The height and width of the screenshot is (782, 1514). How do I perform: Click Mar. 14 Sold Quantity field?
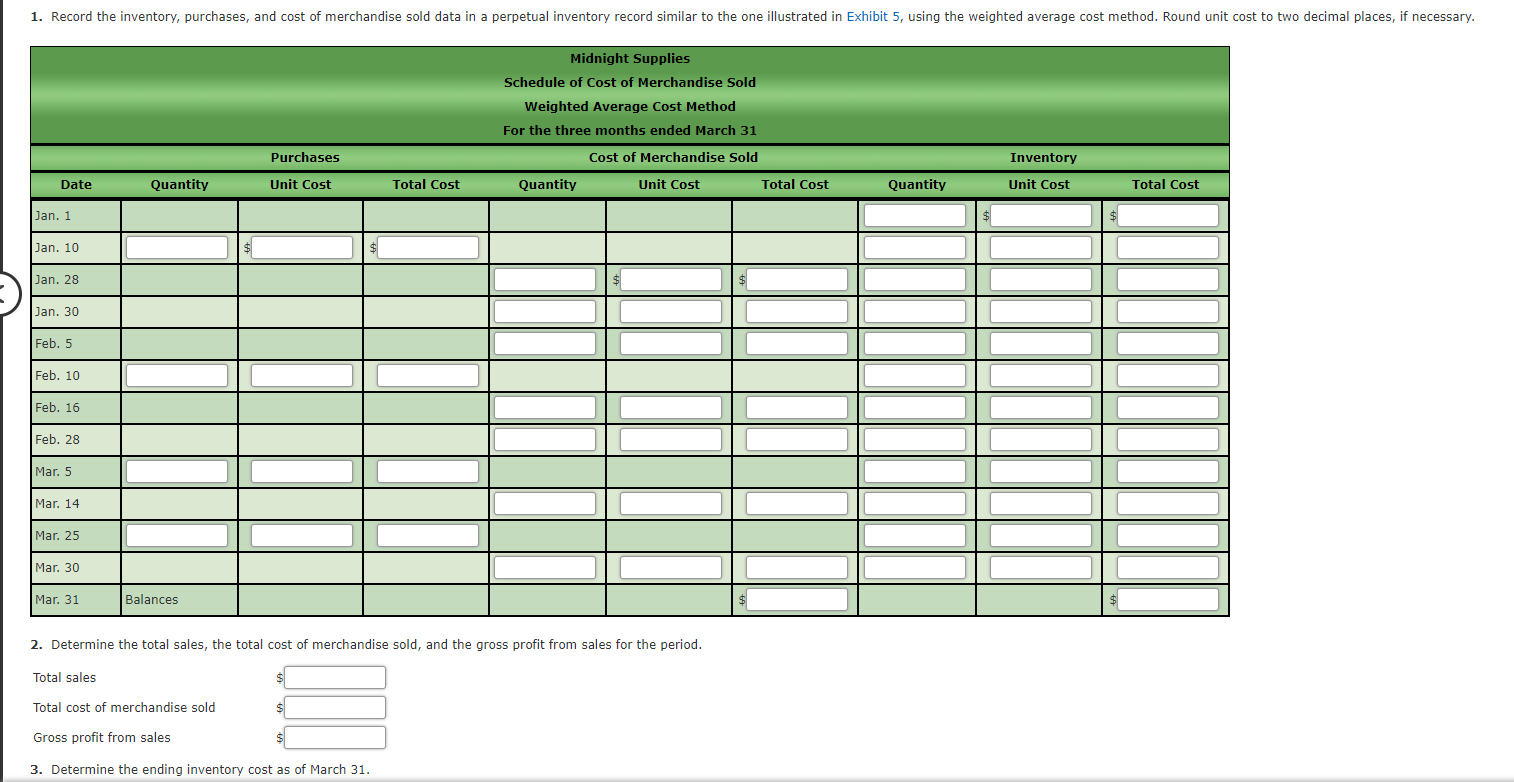tap(545, 503)
